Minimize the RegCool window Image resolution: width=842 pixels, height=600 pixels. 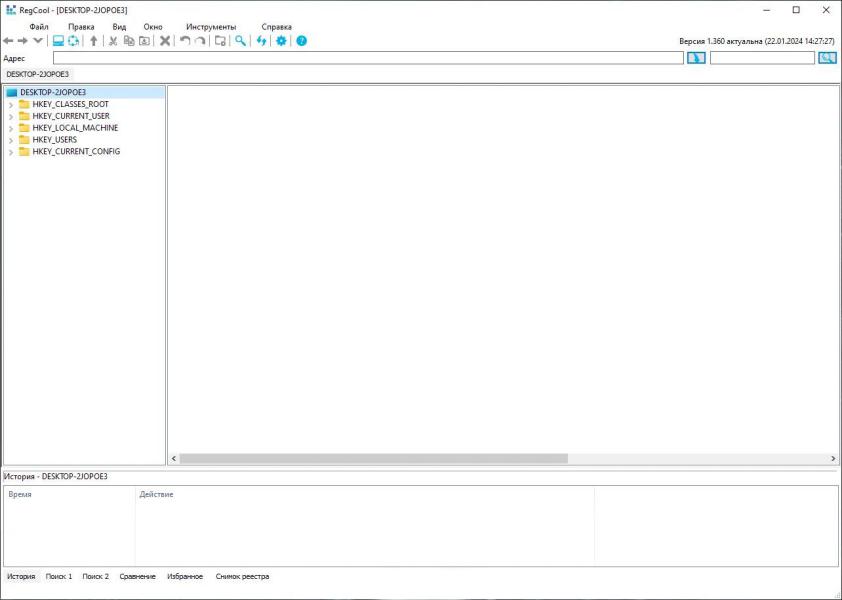pyautogui.click(x=767, y=10)
